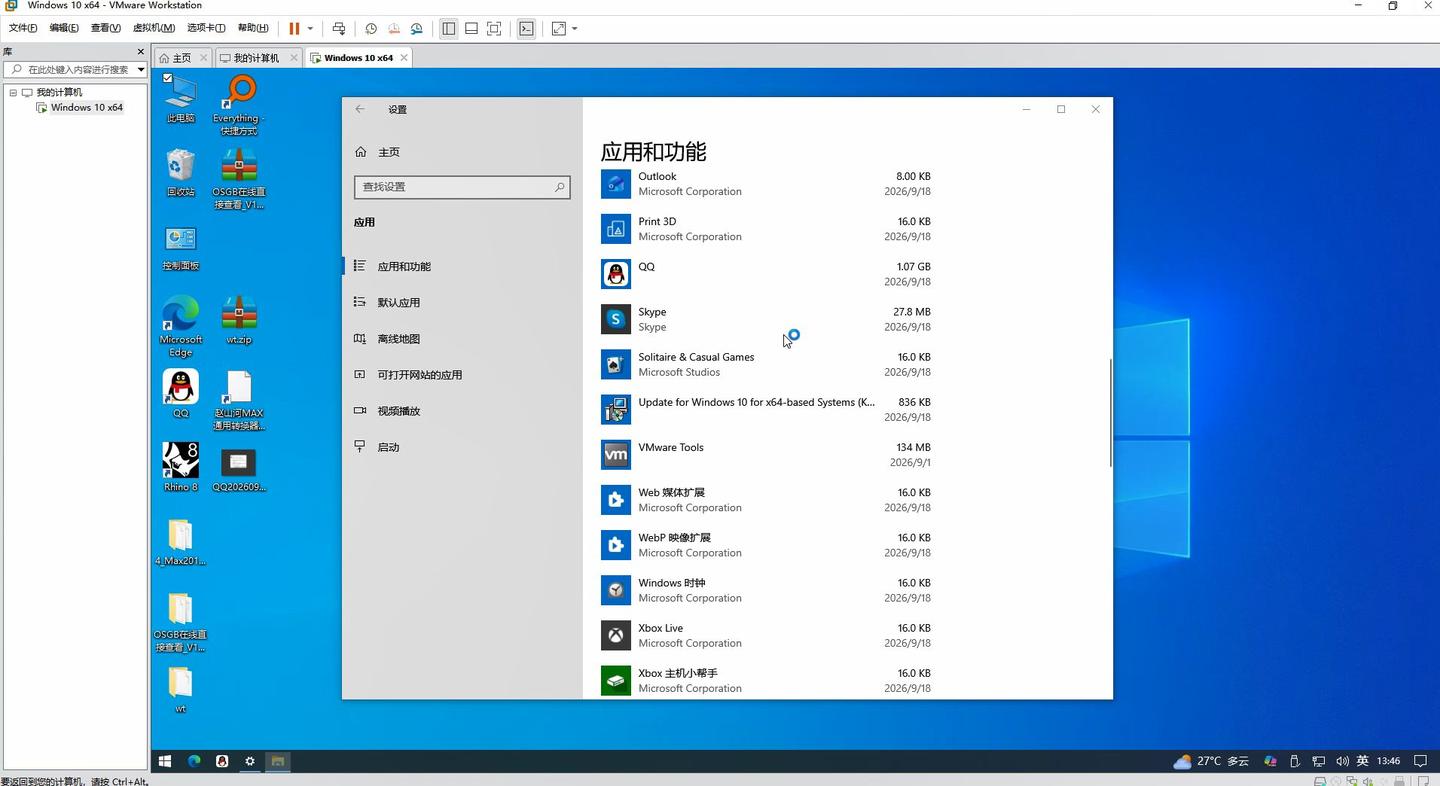Revert the VM to its snapshot
Image resolution: width=1440 pixels, height=786 pixels.
click(x=394, y=28)
